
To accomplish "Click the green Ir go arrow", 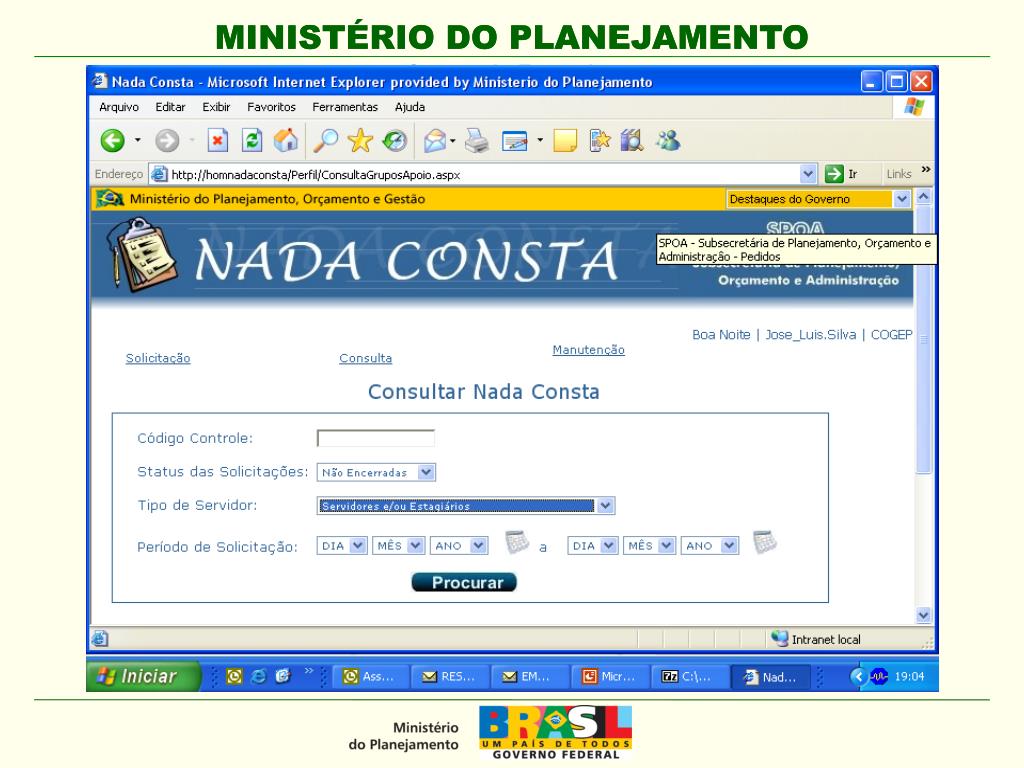I will pyautogui.click(x=834, y=174).
